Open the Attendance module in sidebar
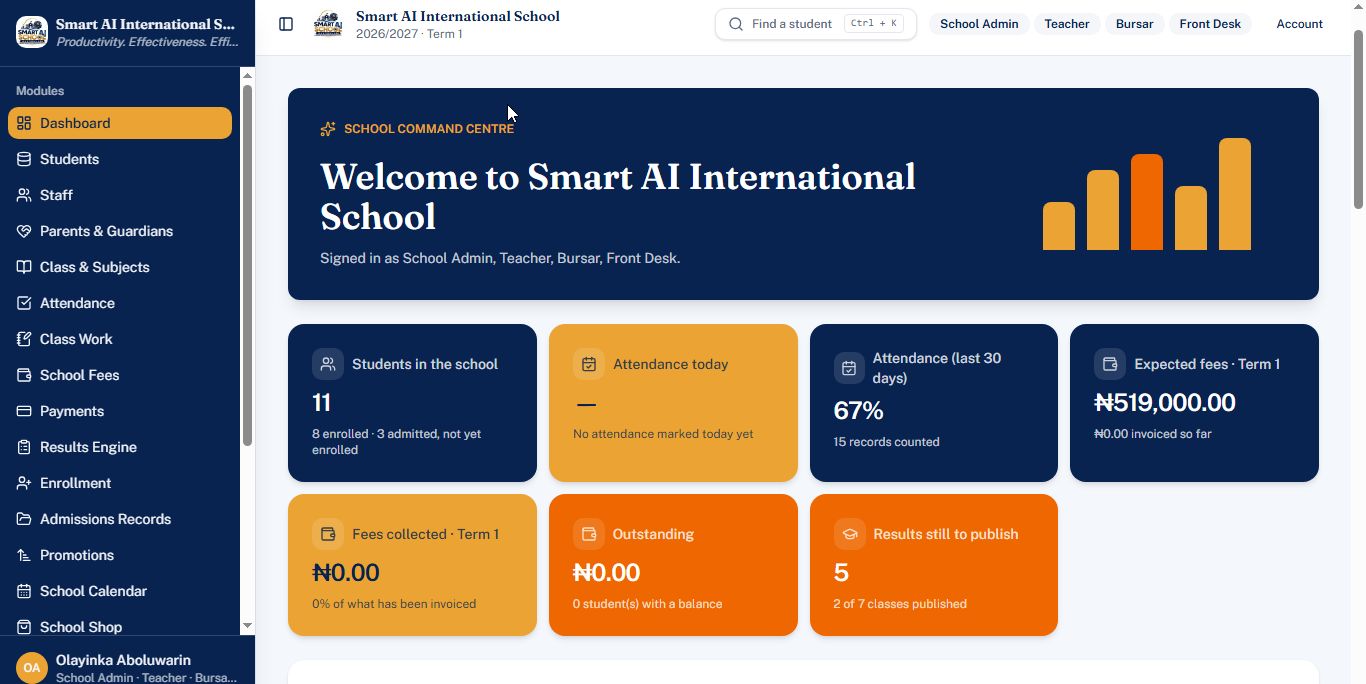 (120, 303)
